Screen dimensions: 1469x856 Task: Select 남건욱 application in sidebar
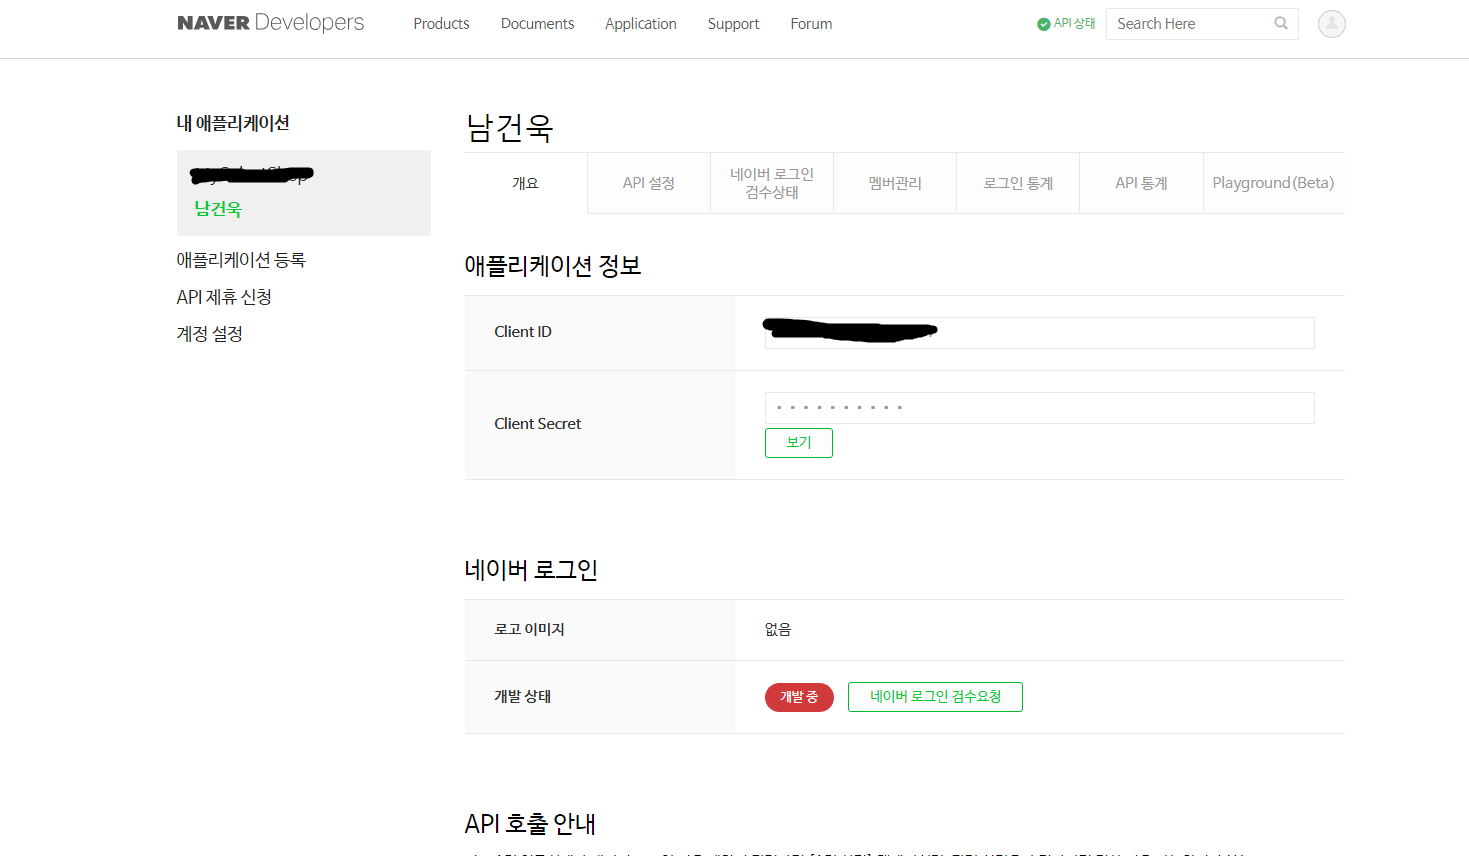coord(218,209)
